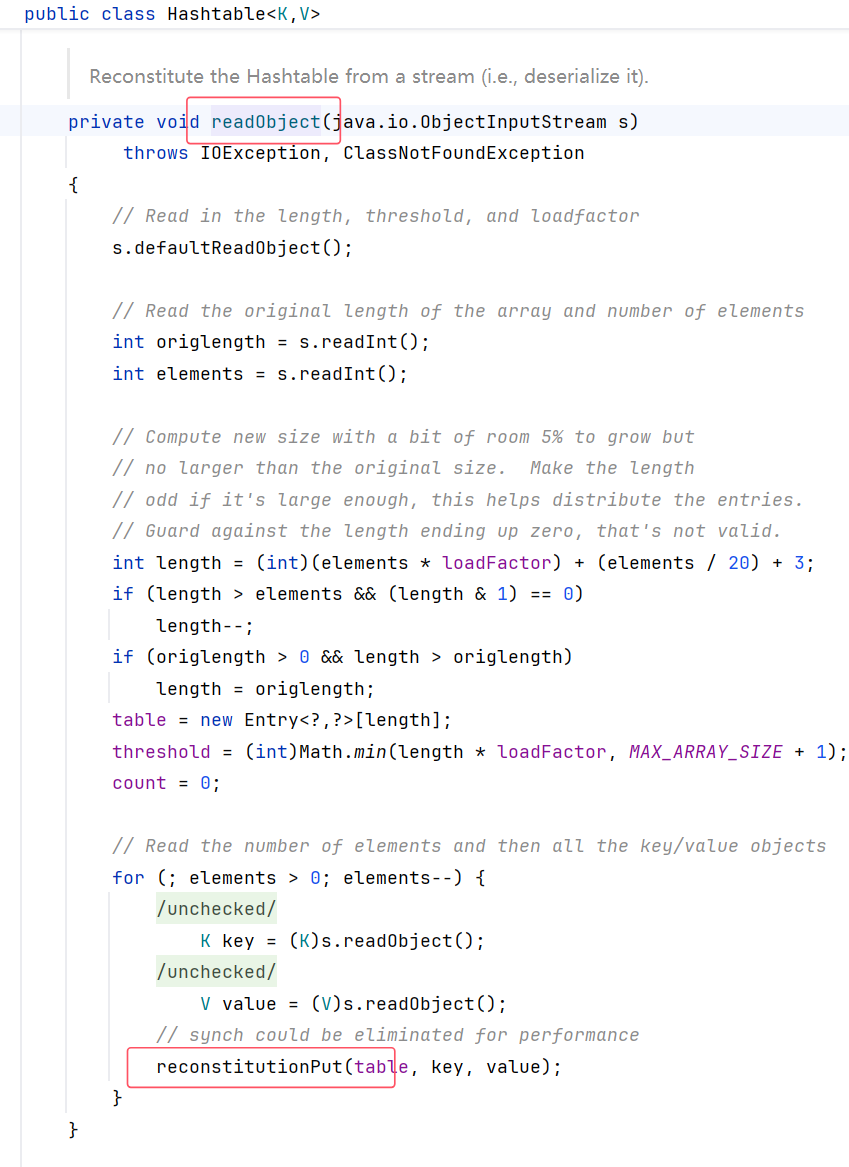Expand the folded /unchecked/ above V value
Viewport: 849px width, 1167px height.
[216, 972]
